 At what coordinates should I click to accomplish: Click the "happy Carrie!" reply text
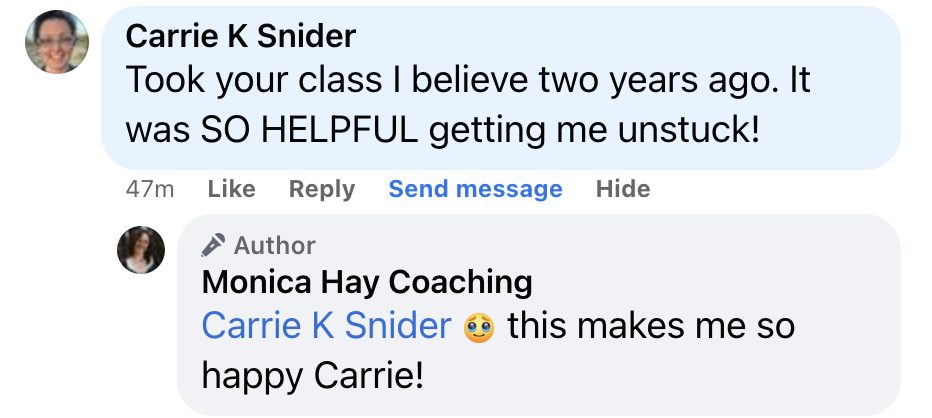312,374
